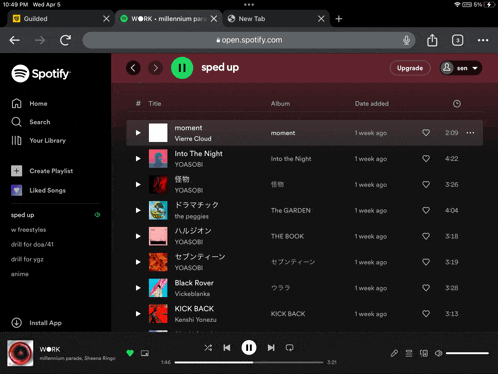Click the duration clock column icon
Screen dimensions: 498x374
tap(457, 104)
